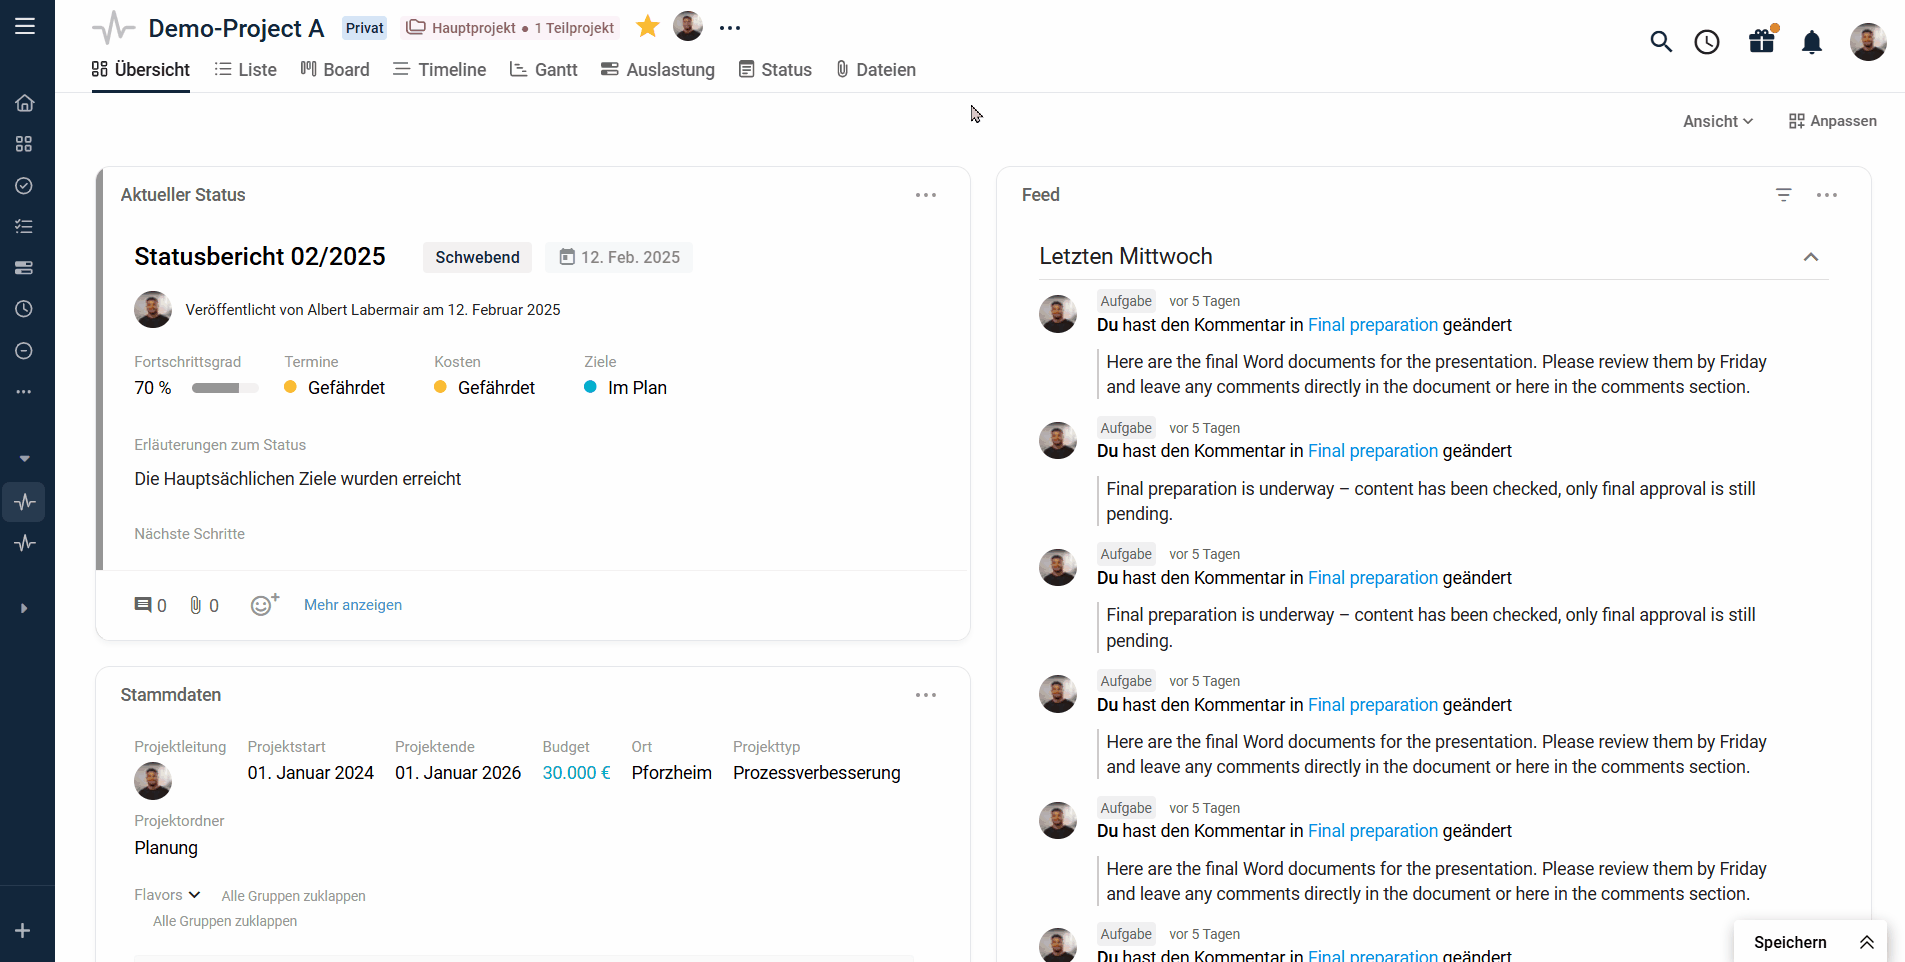Viewport: 1905px width, 962px height.
Task: Switch to the Gantt tab
Action: tap(544, 70)
